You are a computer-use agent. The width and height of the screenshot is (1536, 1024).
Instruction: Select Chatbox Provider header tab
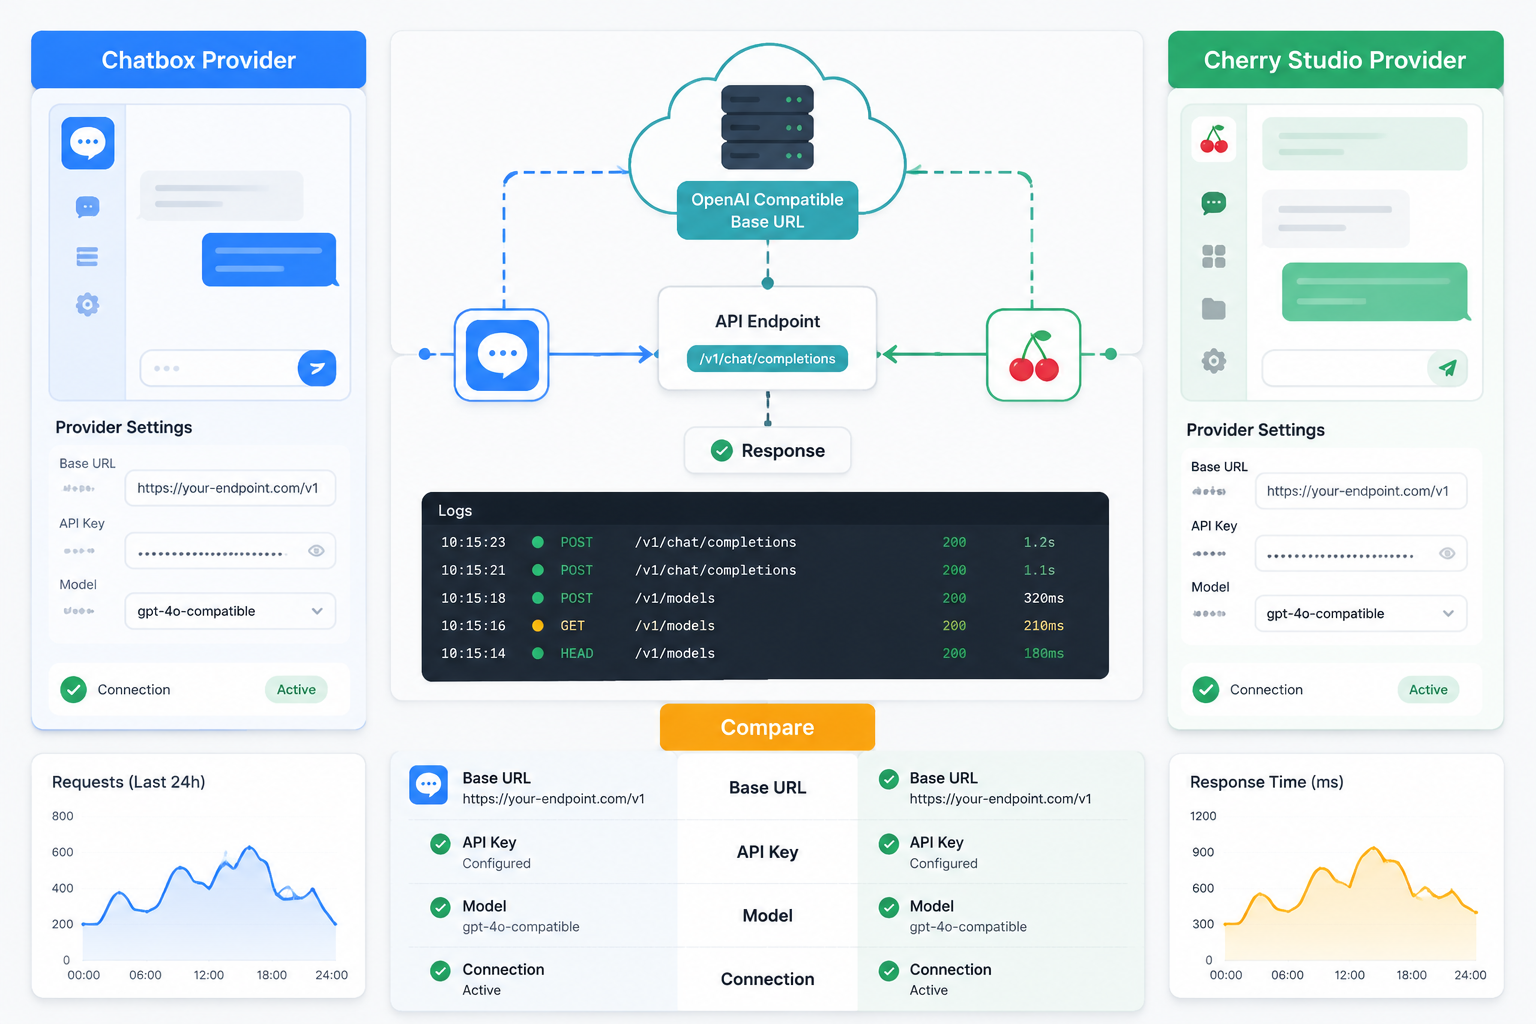198,60
